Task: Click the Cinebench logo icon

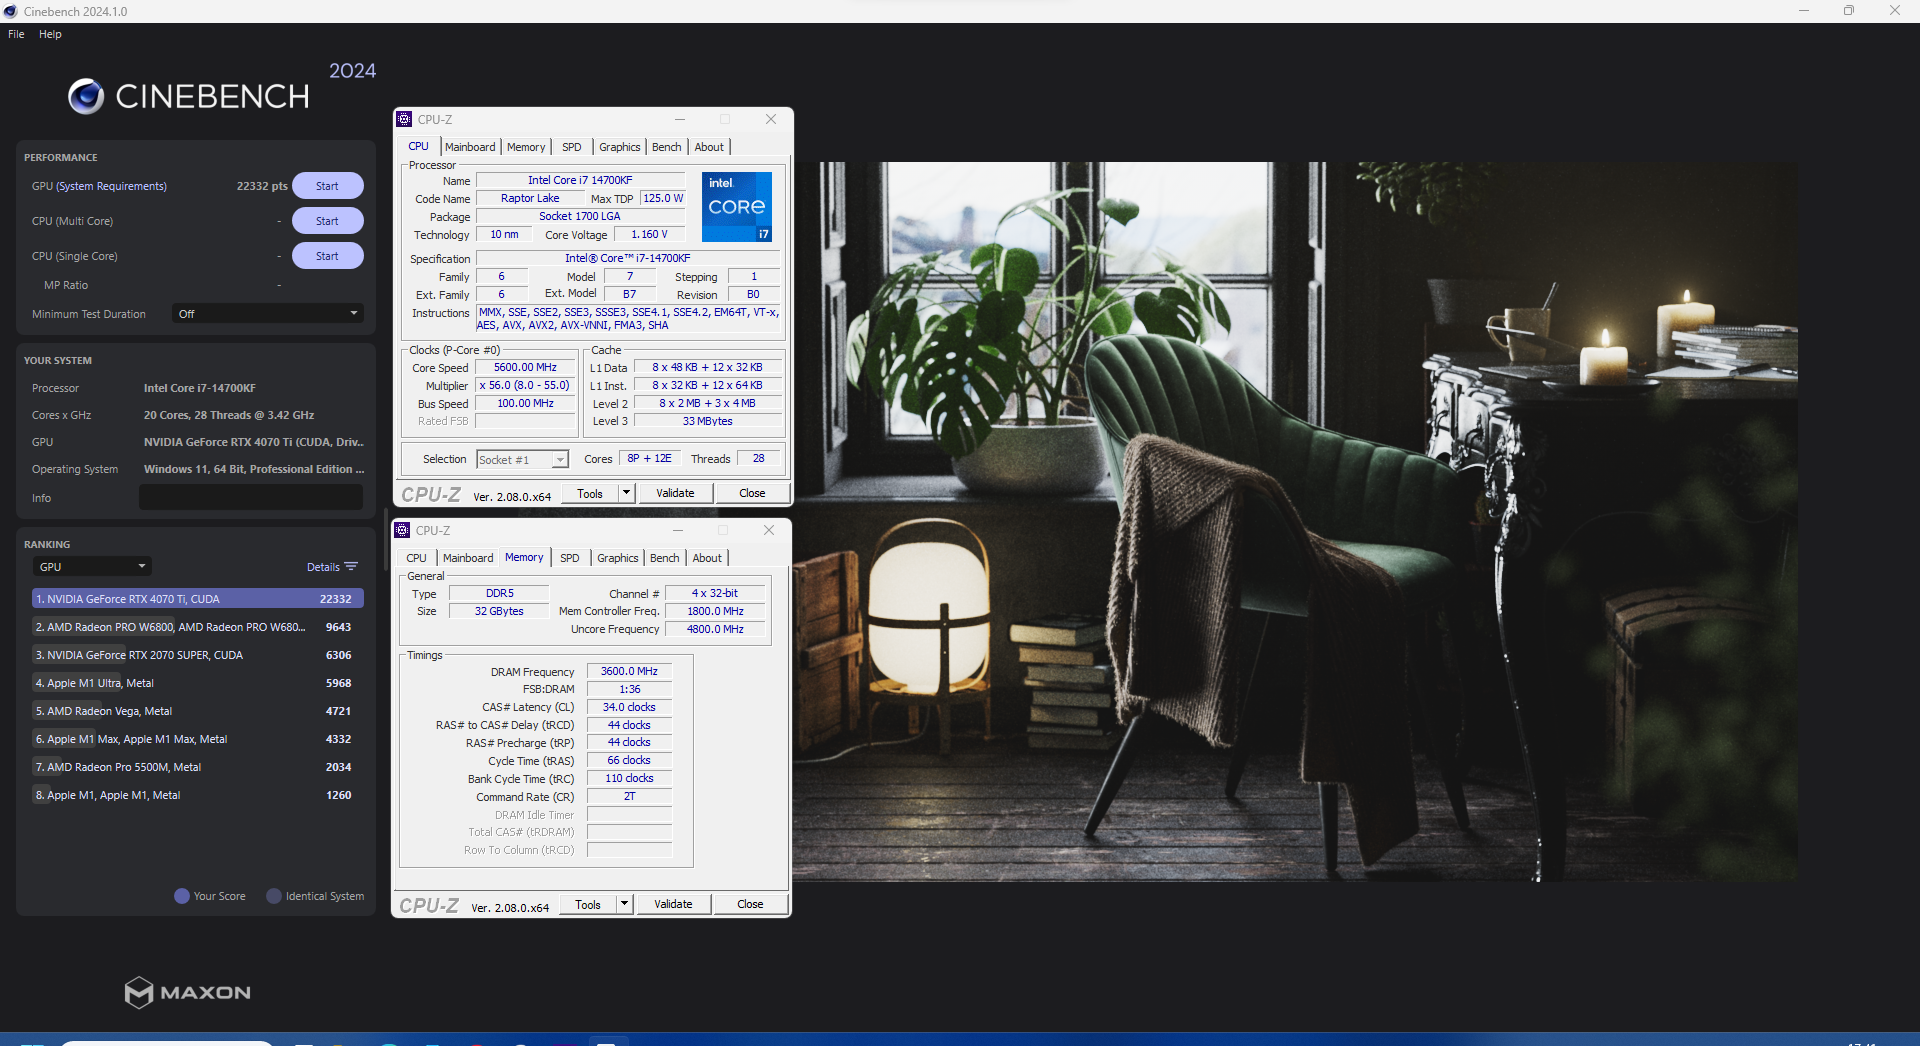Action: 86,96
